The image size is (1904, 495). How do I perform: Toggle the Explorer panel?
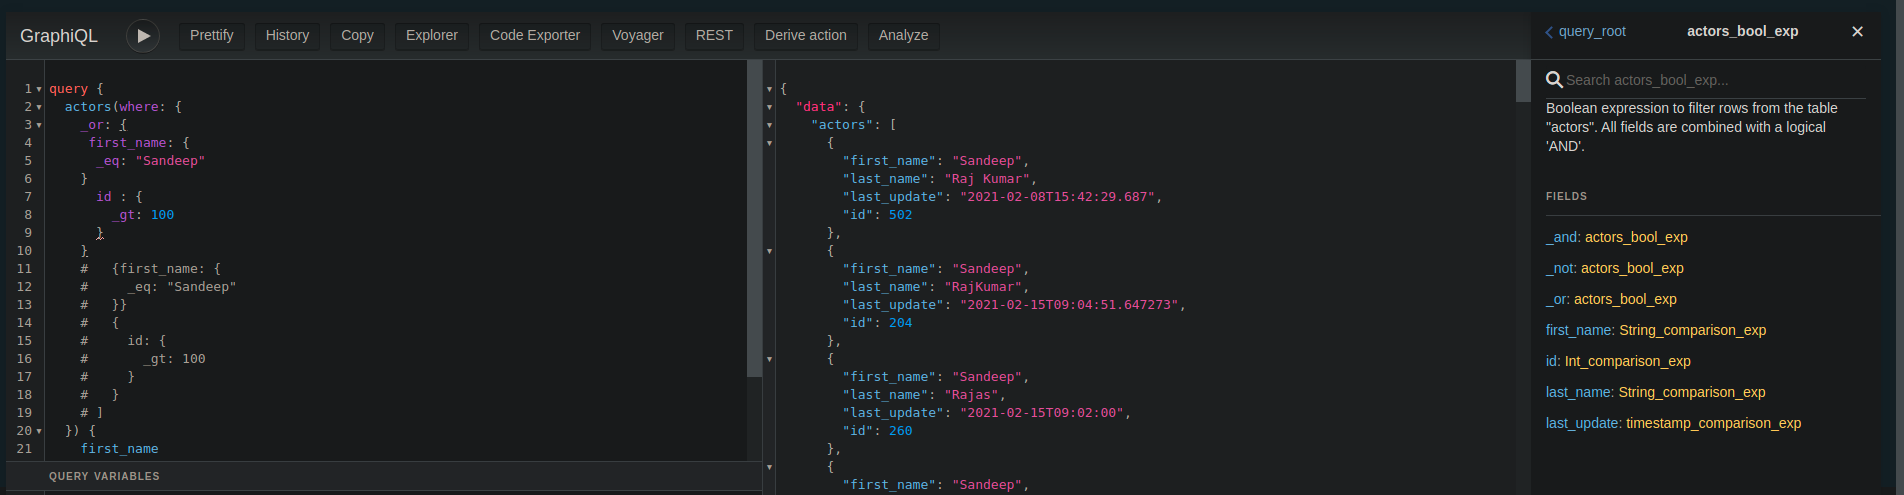(x=432, y=35)
